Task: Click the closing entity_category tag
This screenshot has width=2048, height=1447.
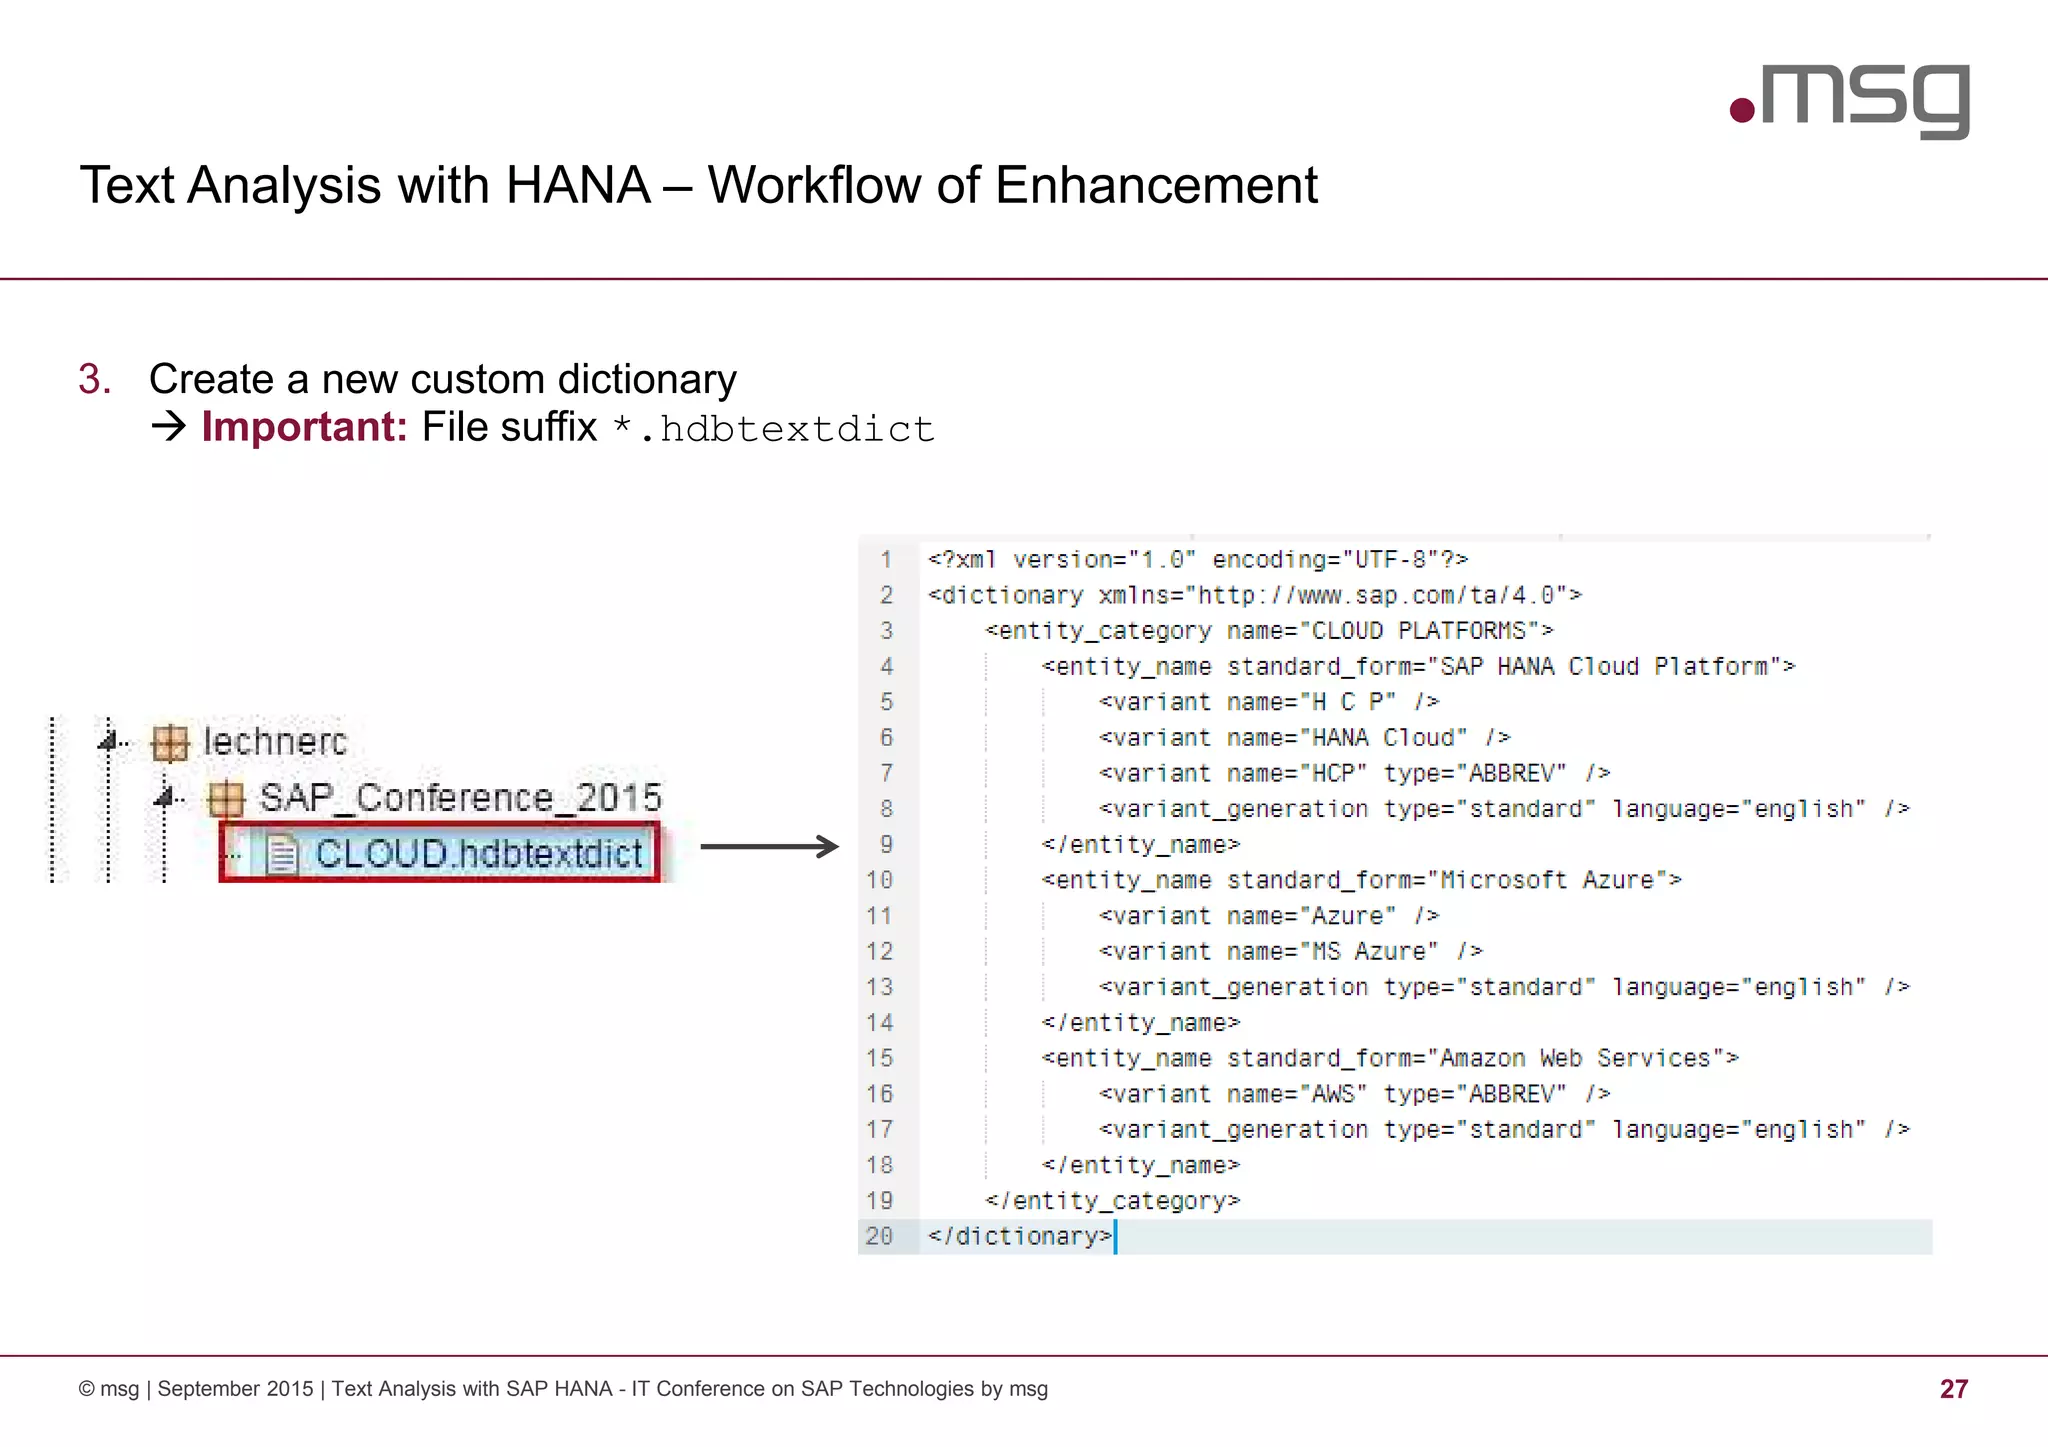Action: 1113,1201
